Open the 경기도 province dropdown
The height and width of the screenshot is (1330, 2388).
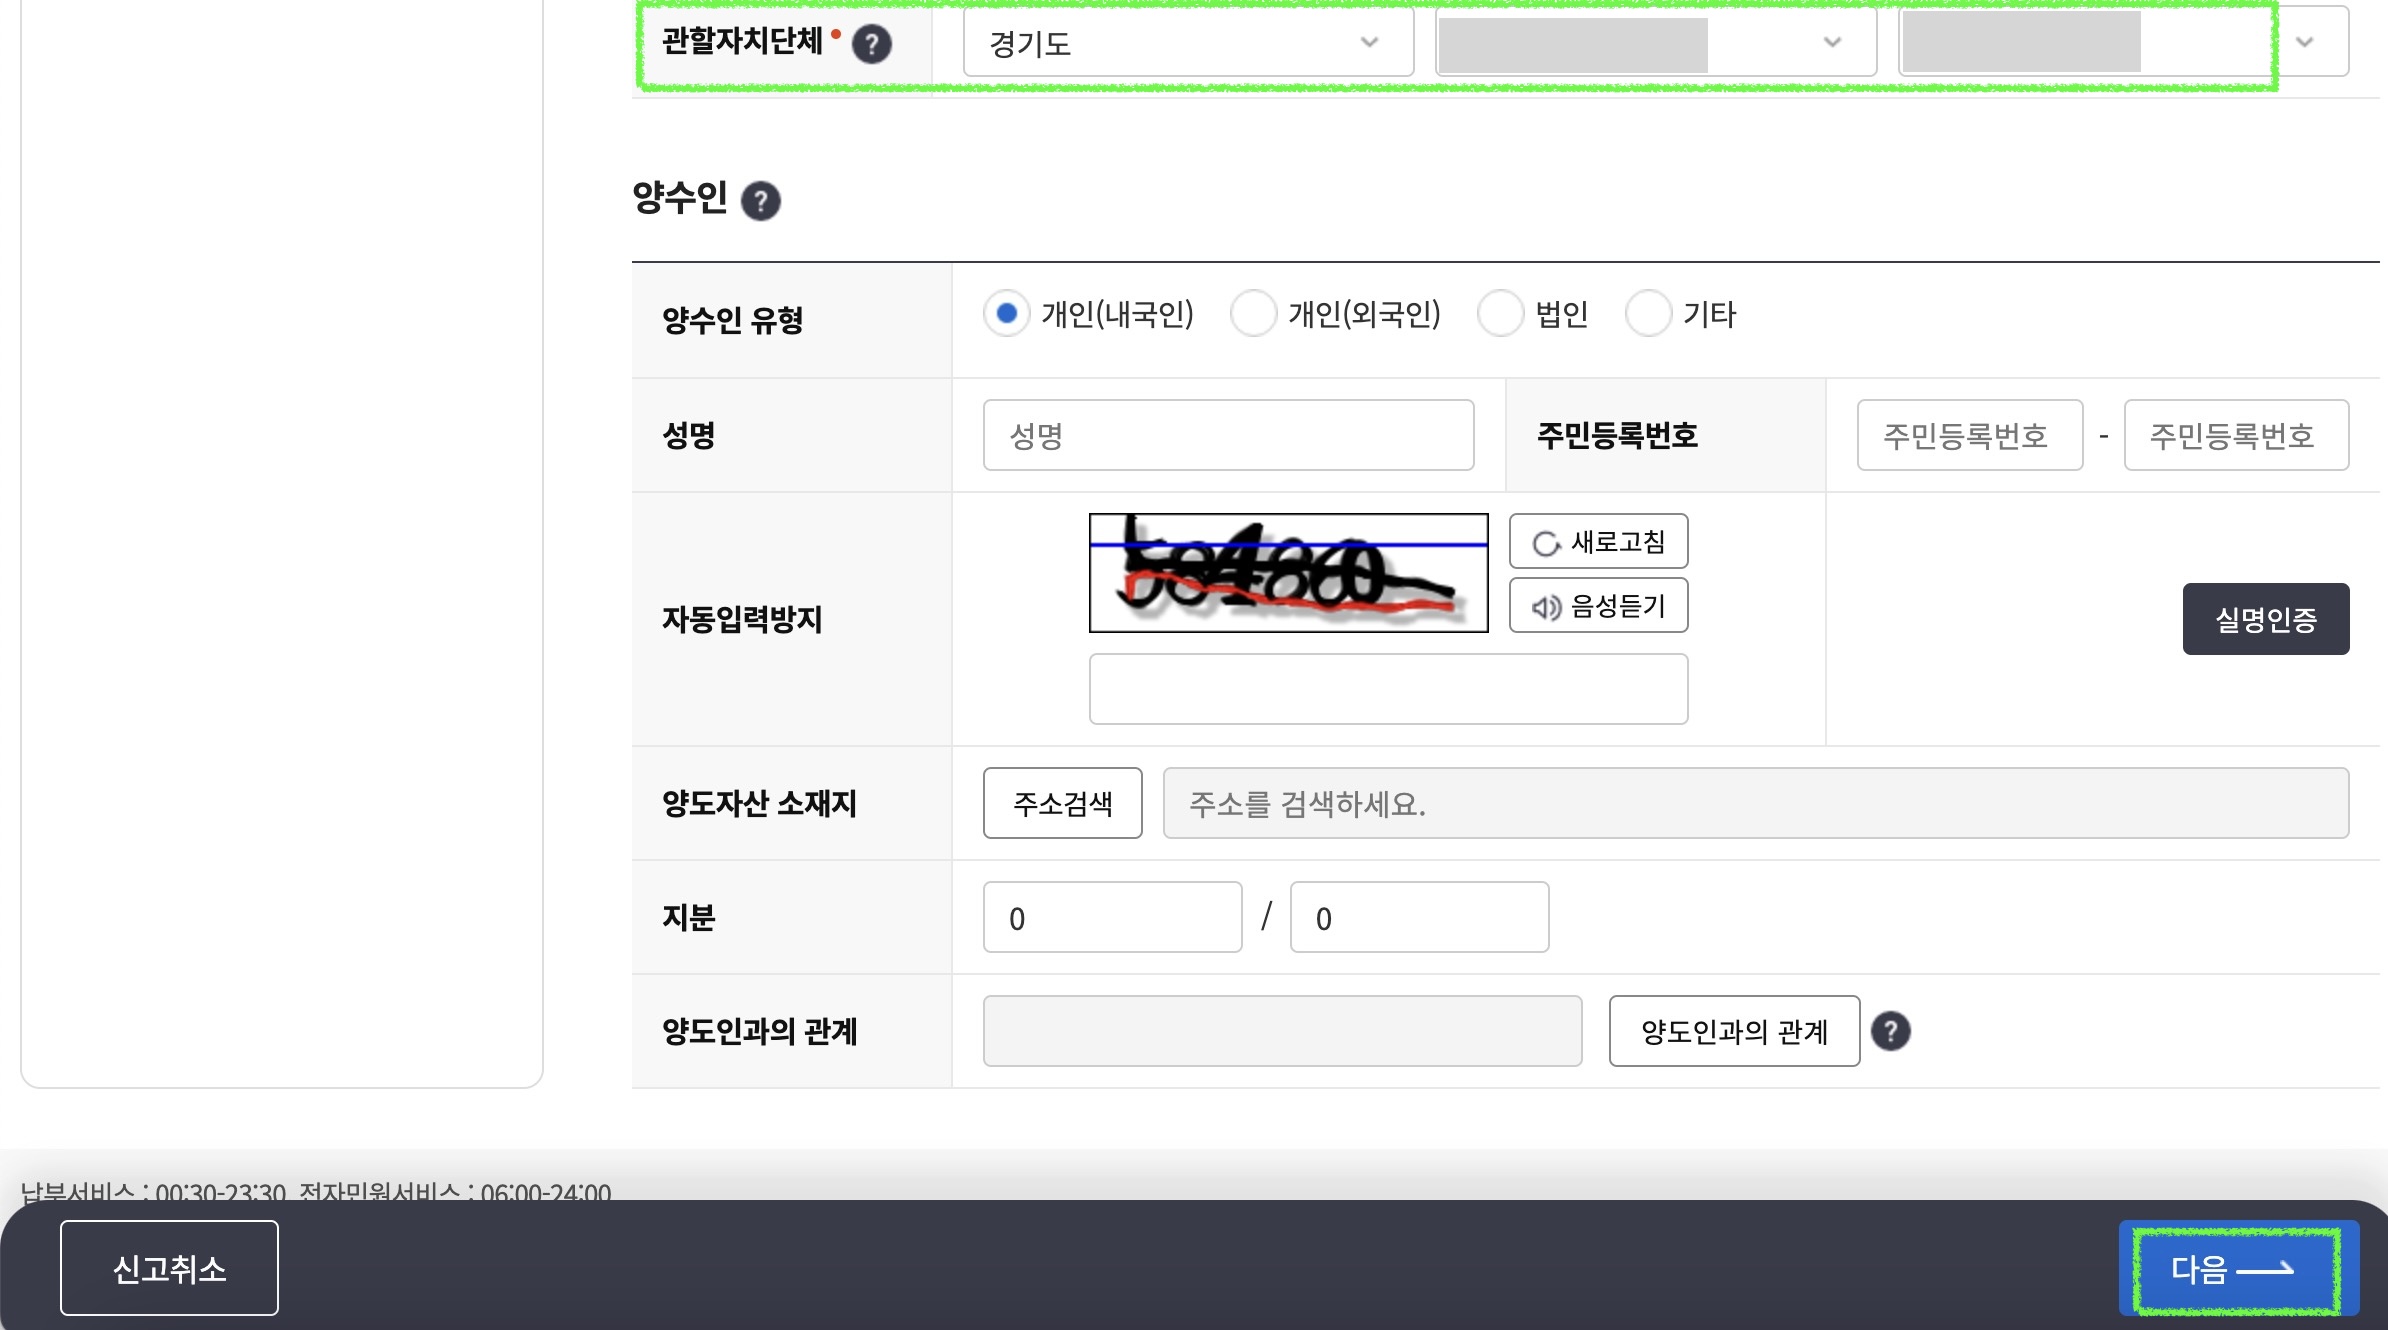click(x=1187, y=43)
